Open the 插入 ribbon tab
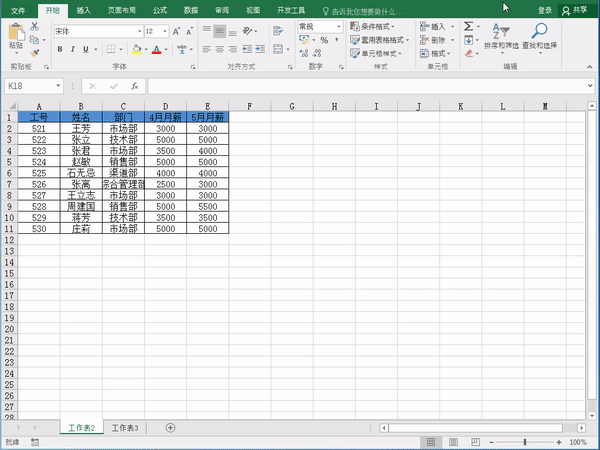 (x=83, y=9)
